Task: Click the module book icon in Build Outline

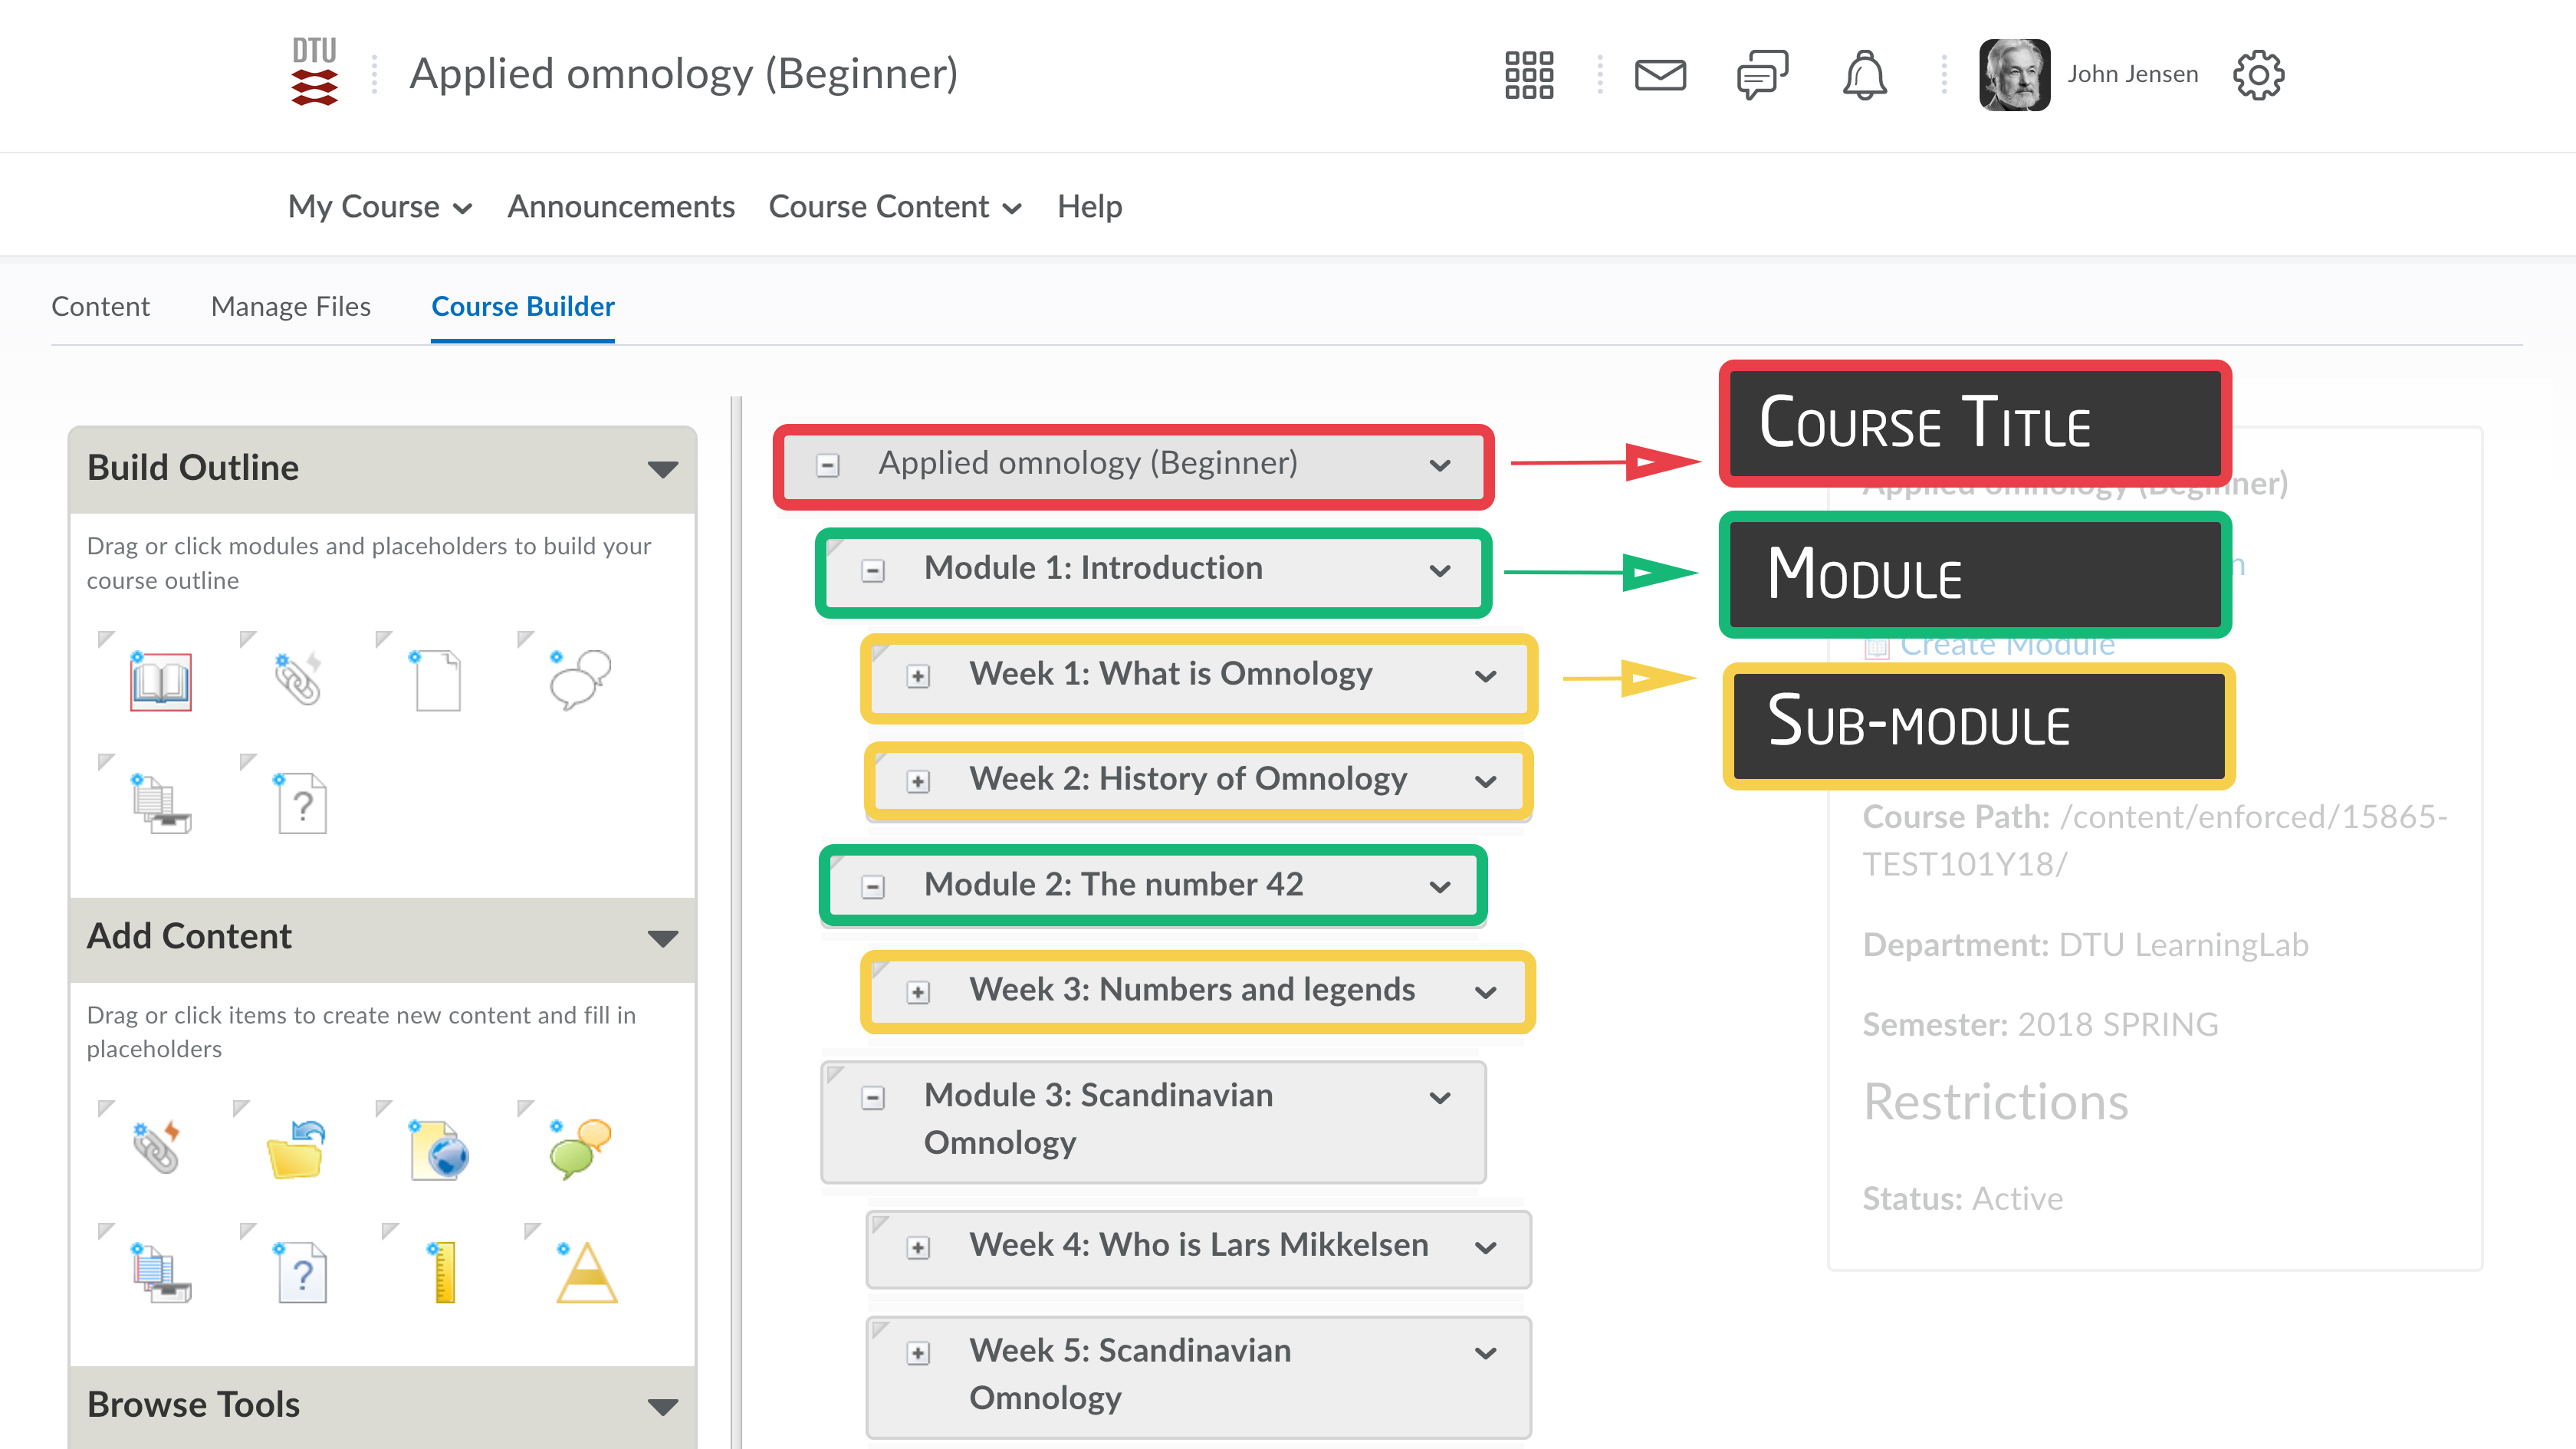Action: [160, 681]
